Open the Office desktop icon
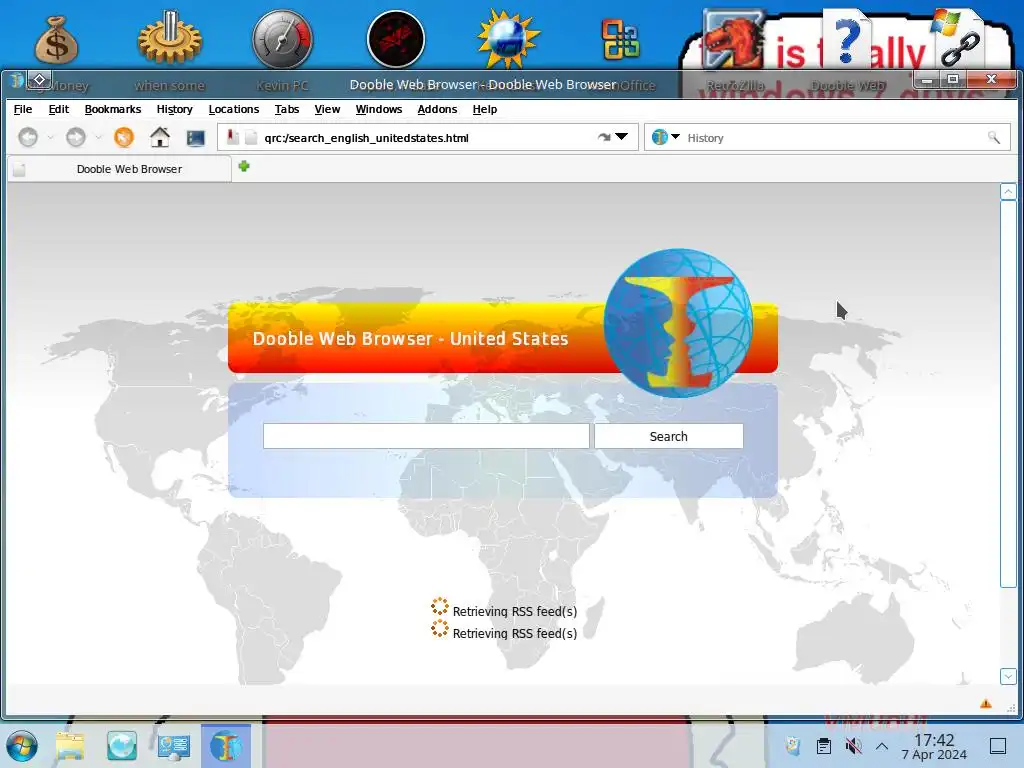This screenshot has width=1024, height=768. (620, 40)
